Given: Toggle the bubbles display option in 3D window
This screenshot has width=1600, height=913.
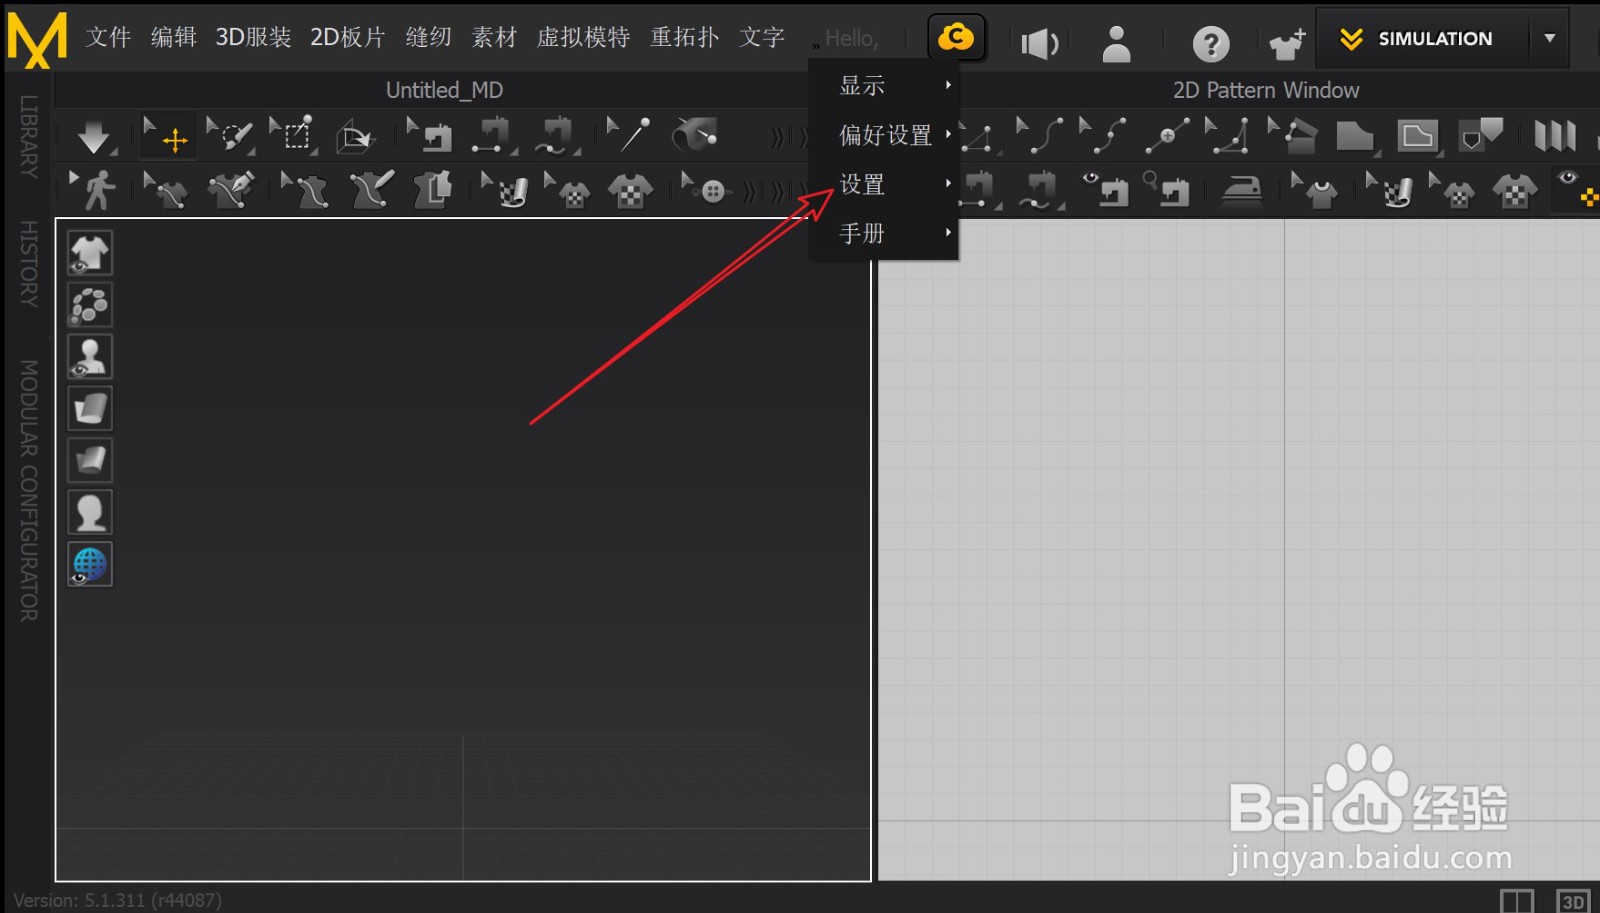Looking at the screenshot, I should 90,305.
